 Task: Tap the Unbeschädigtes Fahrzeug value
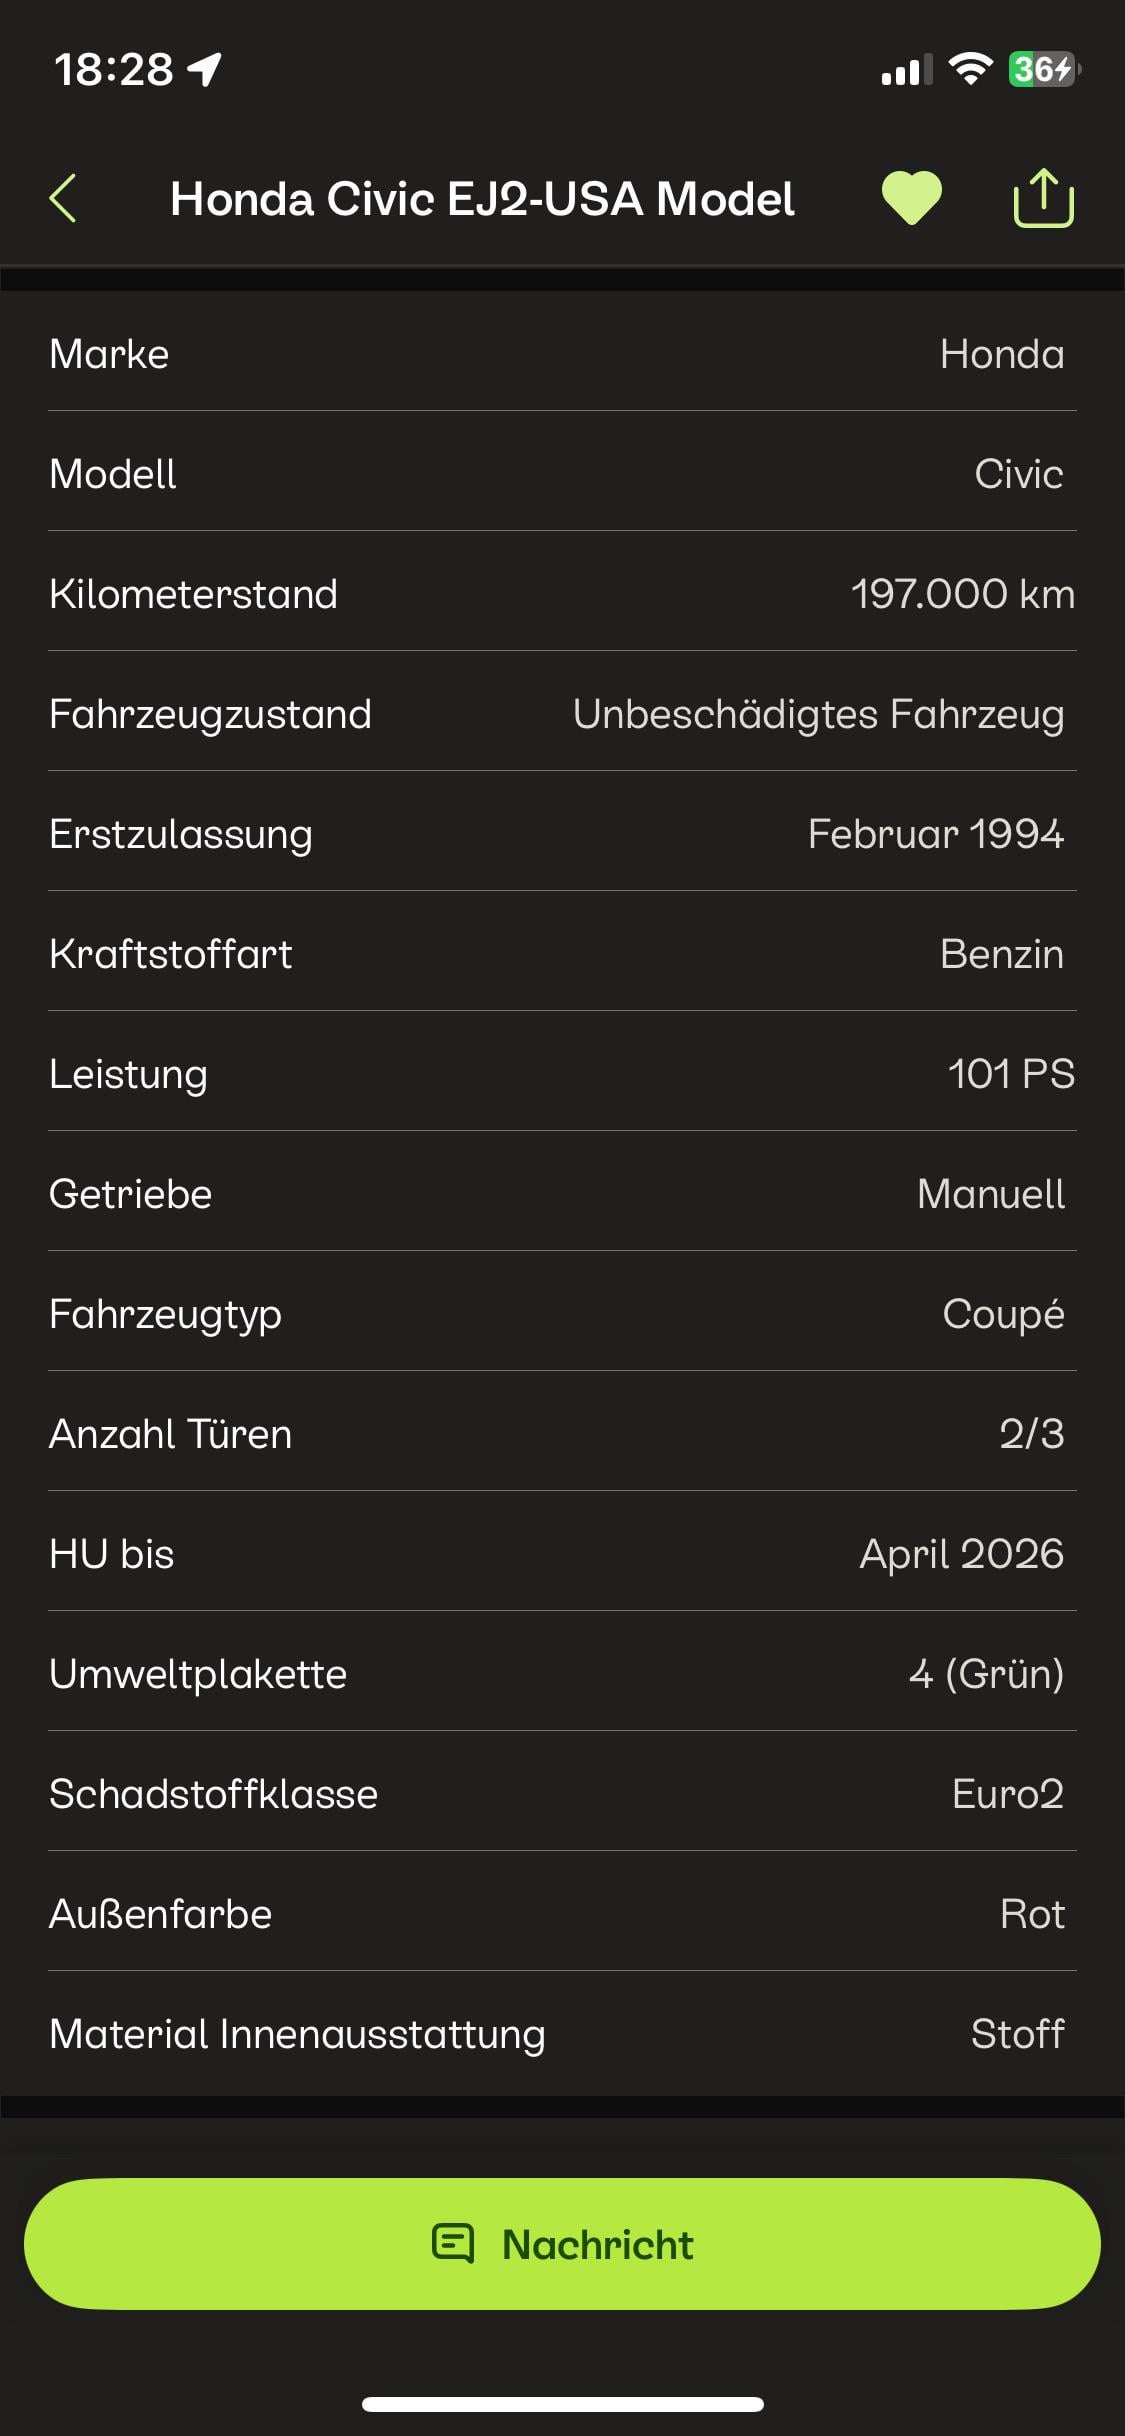pyautogui.click(x=818, y=714)
